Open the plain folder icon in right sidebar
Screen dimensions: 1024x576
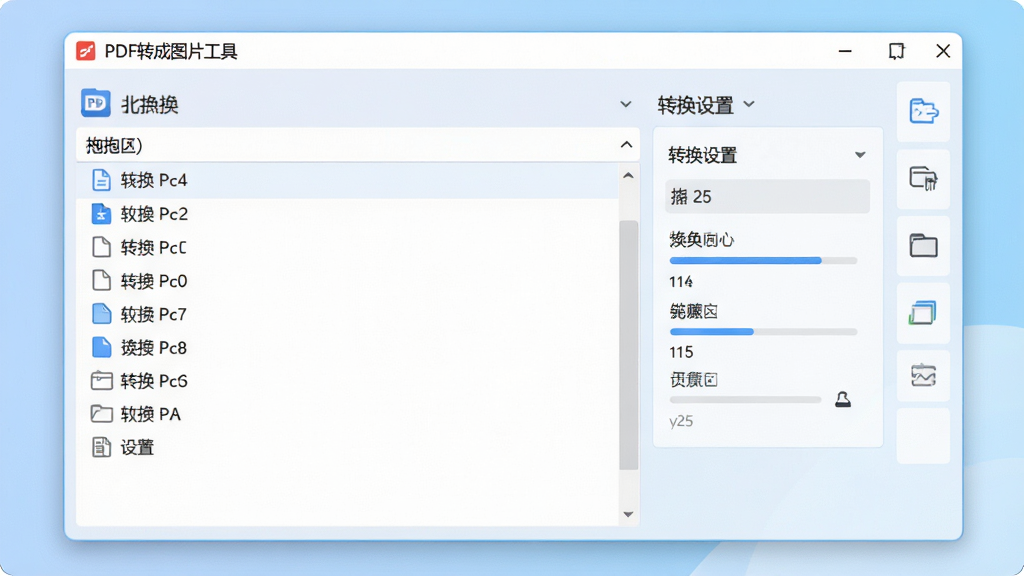coord(923,246)
